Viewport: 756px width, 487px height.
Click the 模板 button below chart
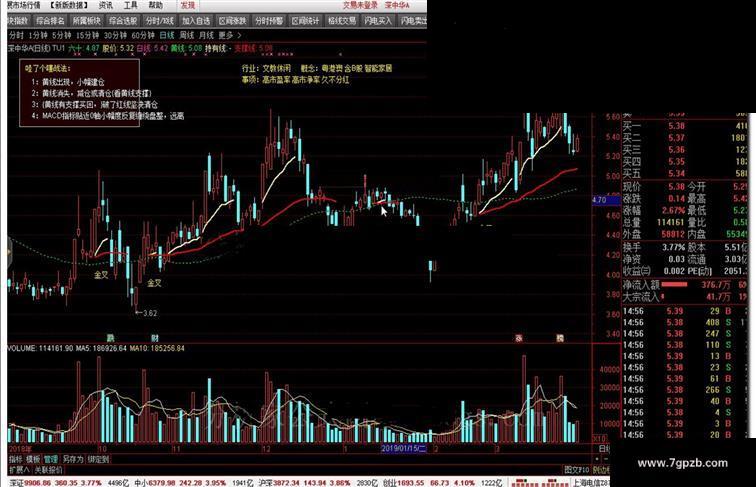[33, 460]
